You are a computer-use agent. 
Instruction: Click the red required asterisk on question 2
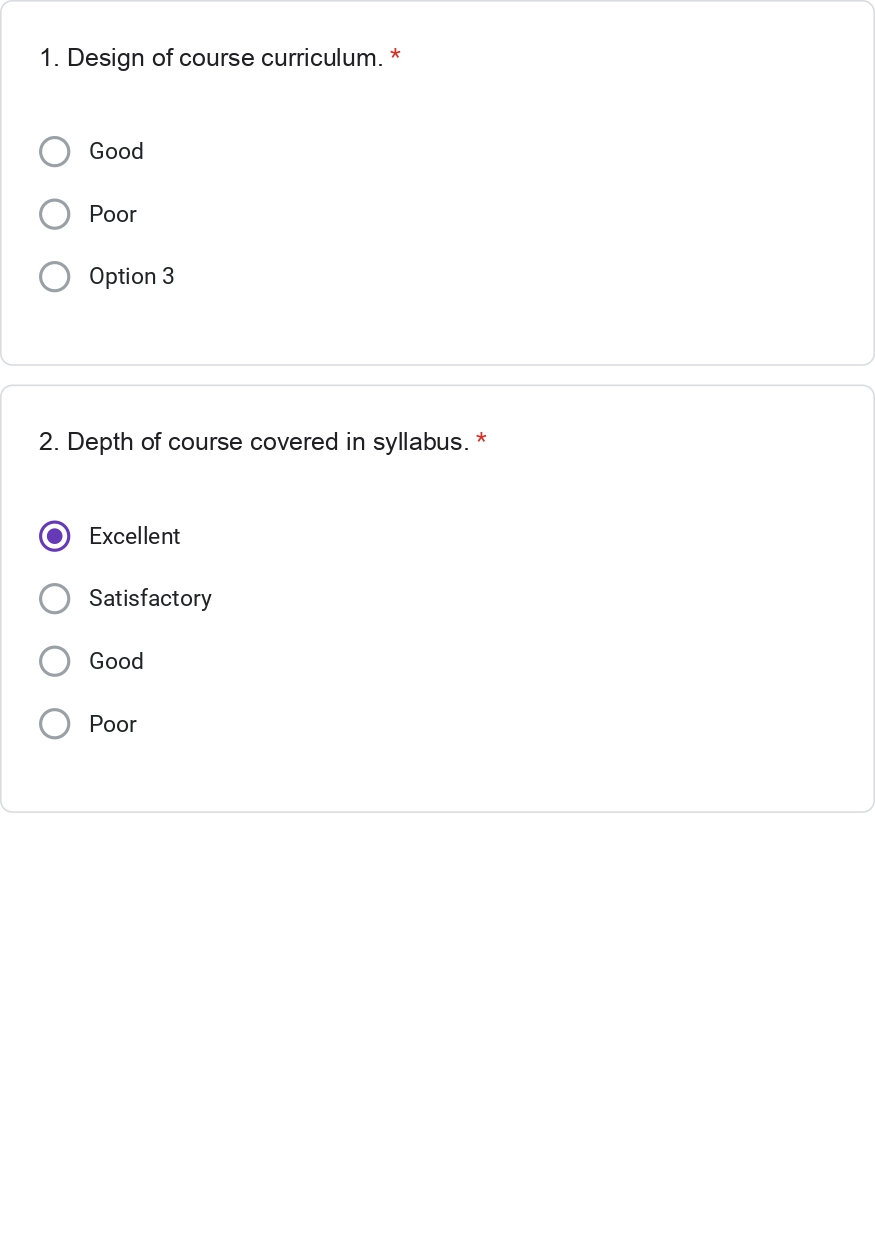coord(482,441)
